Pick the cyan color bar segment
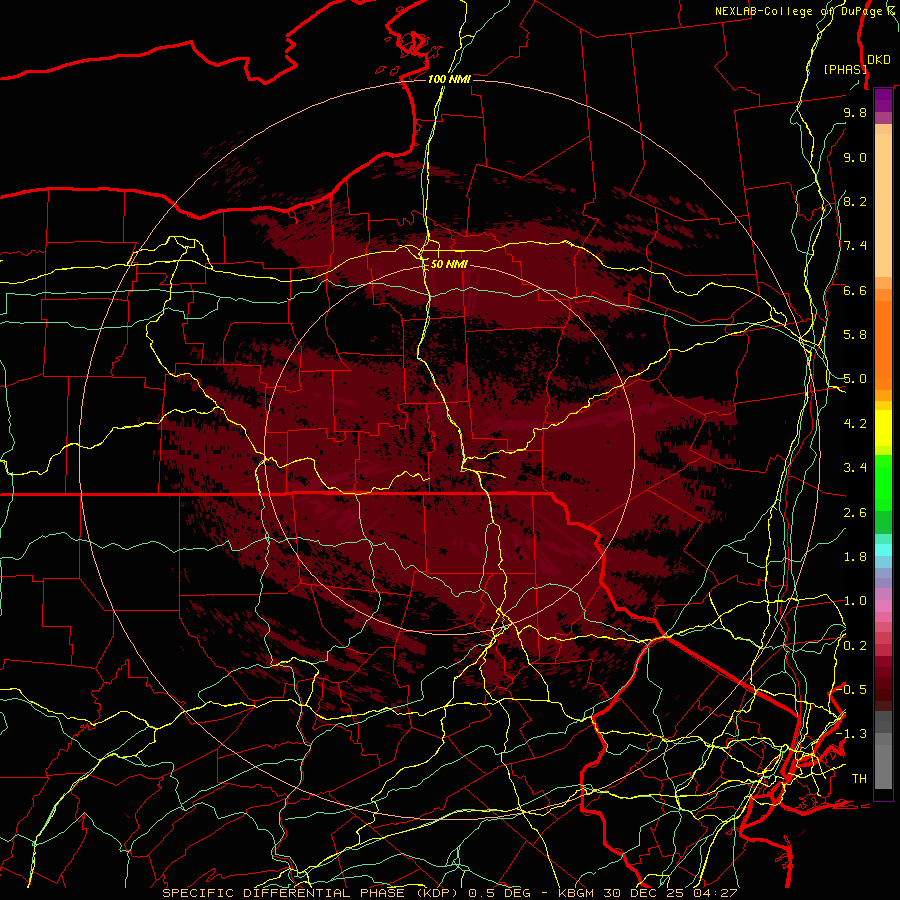Screen dimensions: 900x900 pyautogui.click(x=883, y=550)
